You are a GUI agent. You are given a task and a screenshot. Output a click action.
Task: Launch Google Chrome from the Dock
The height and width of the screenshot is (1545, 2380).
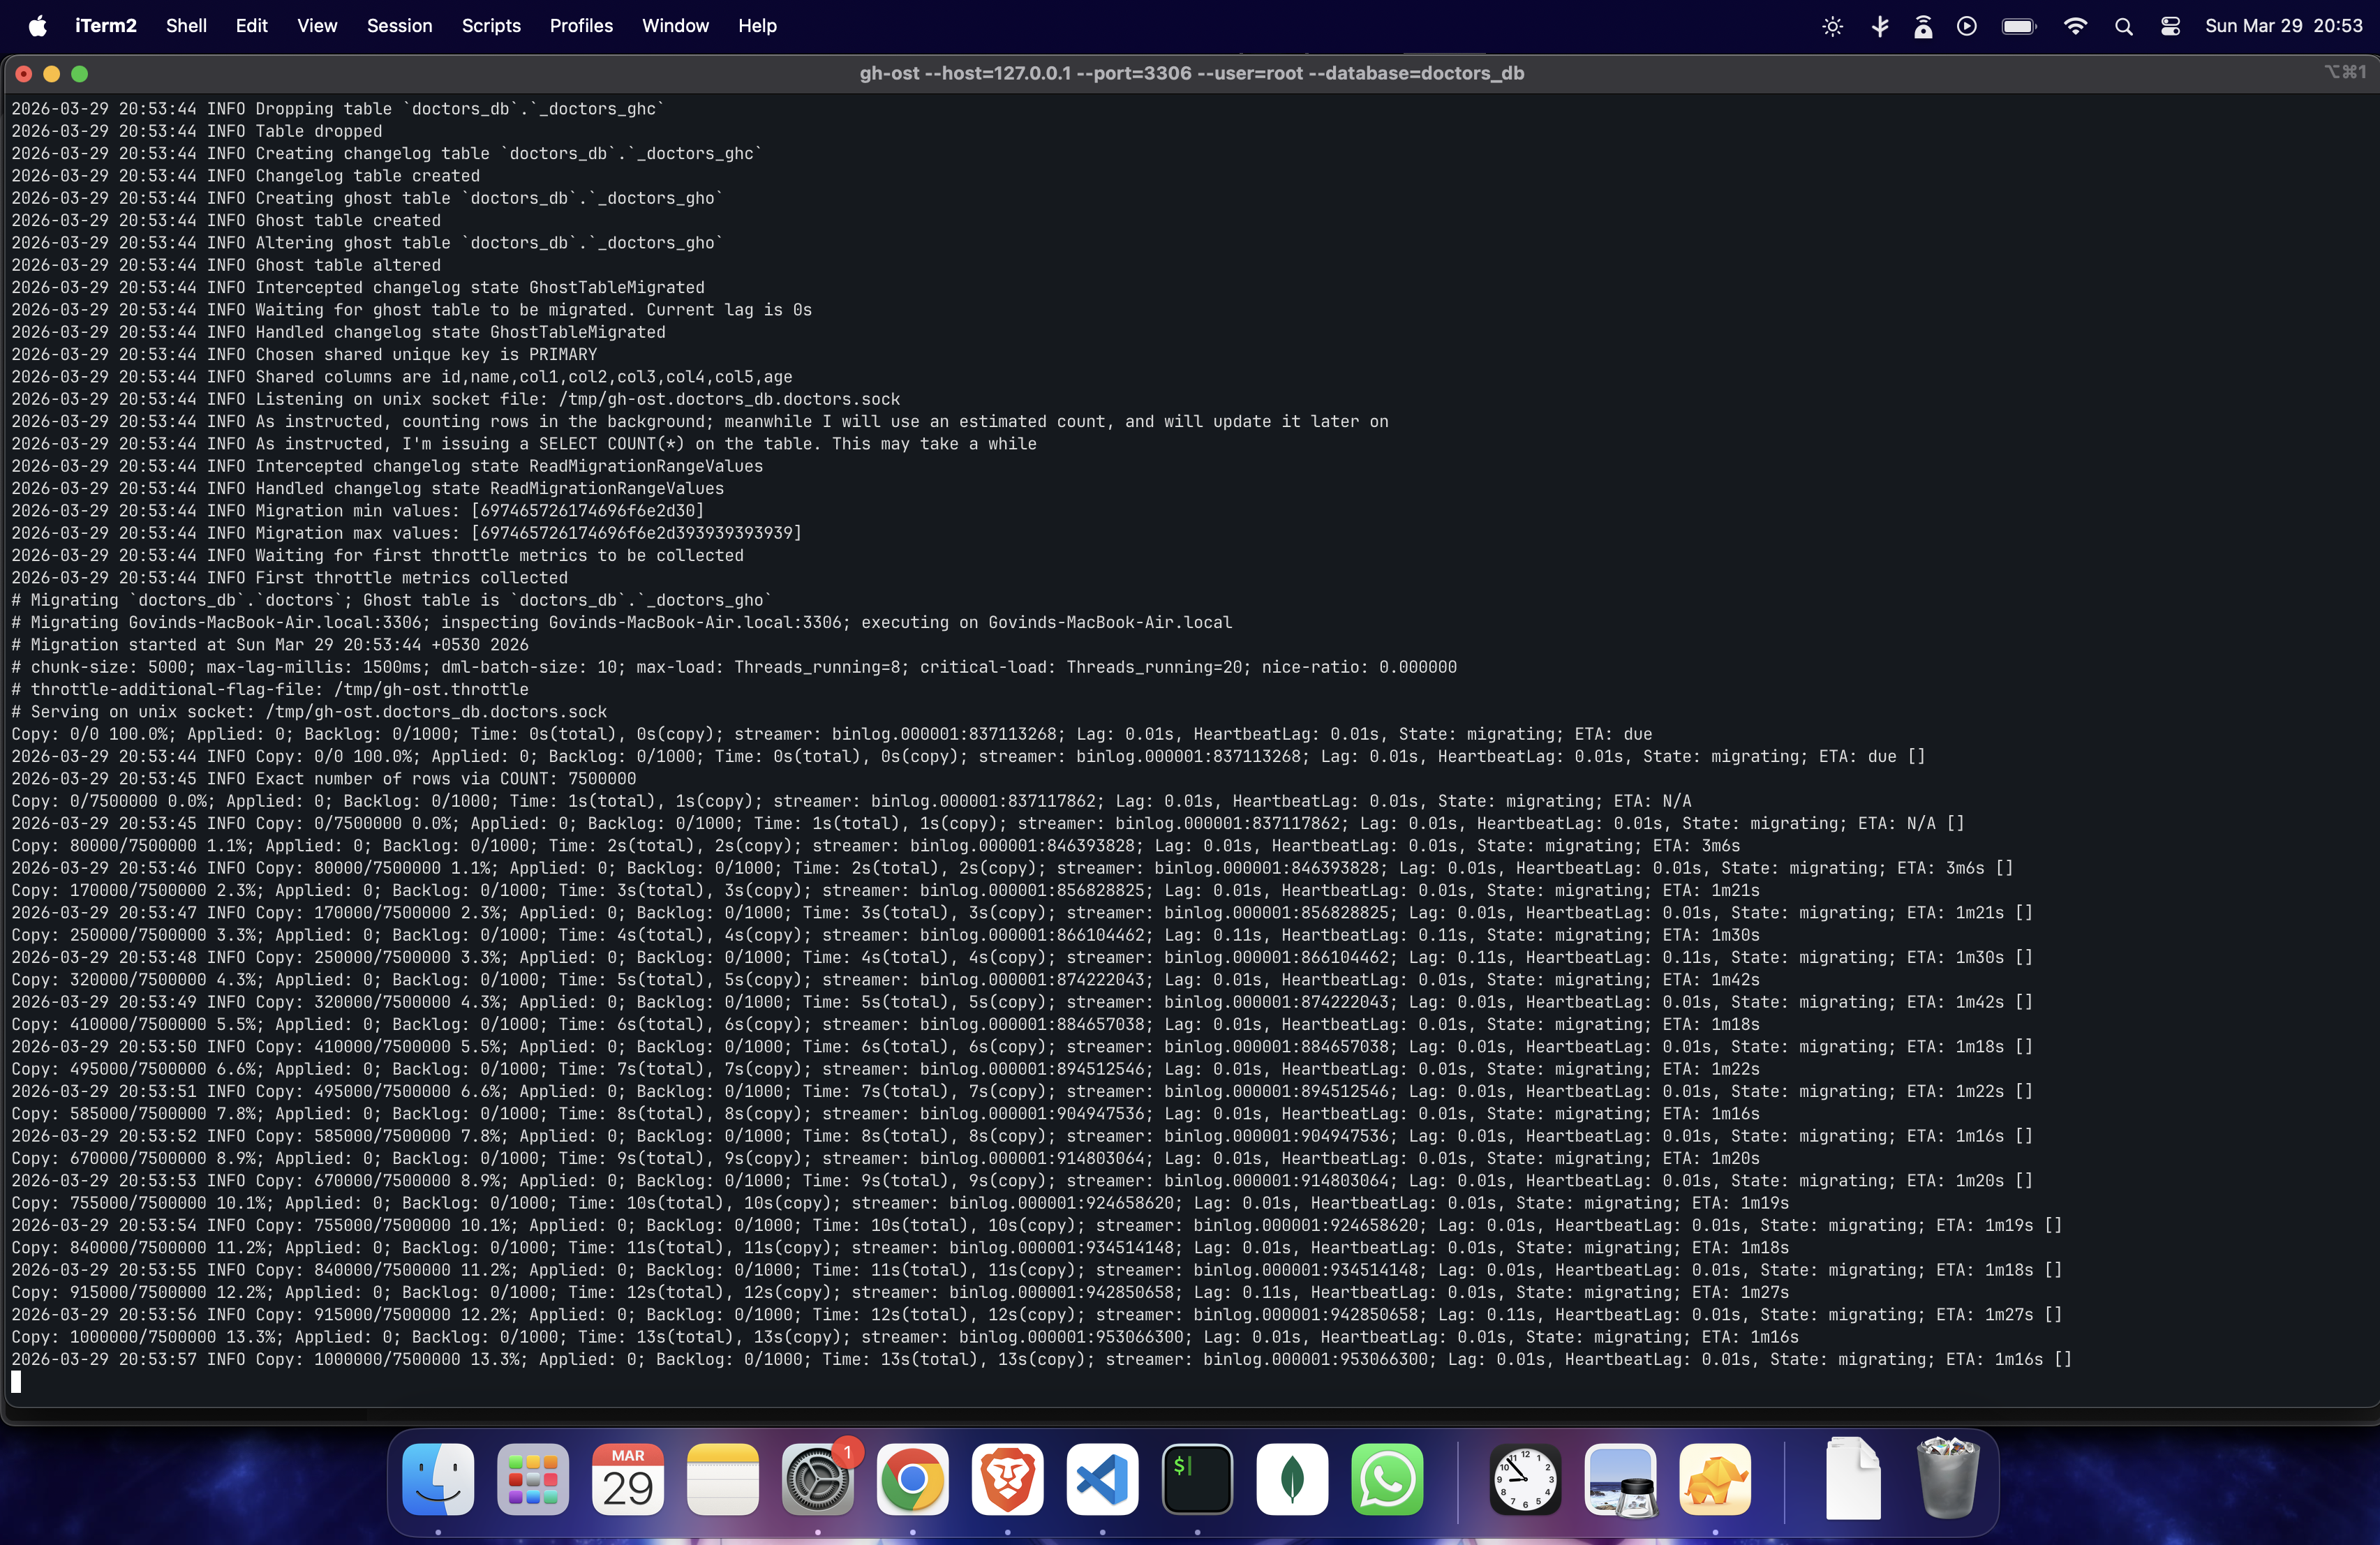[912, 1479]
